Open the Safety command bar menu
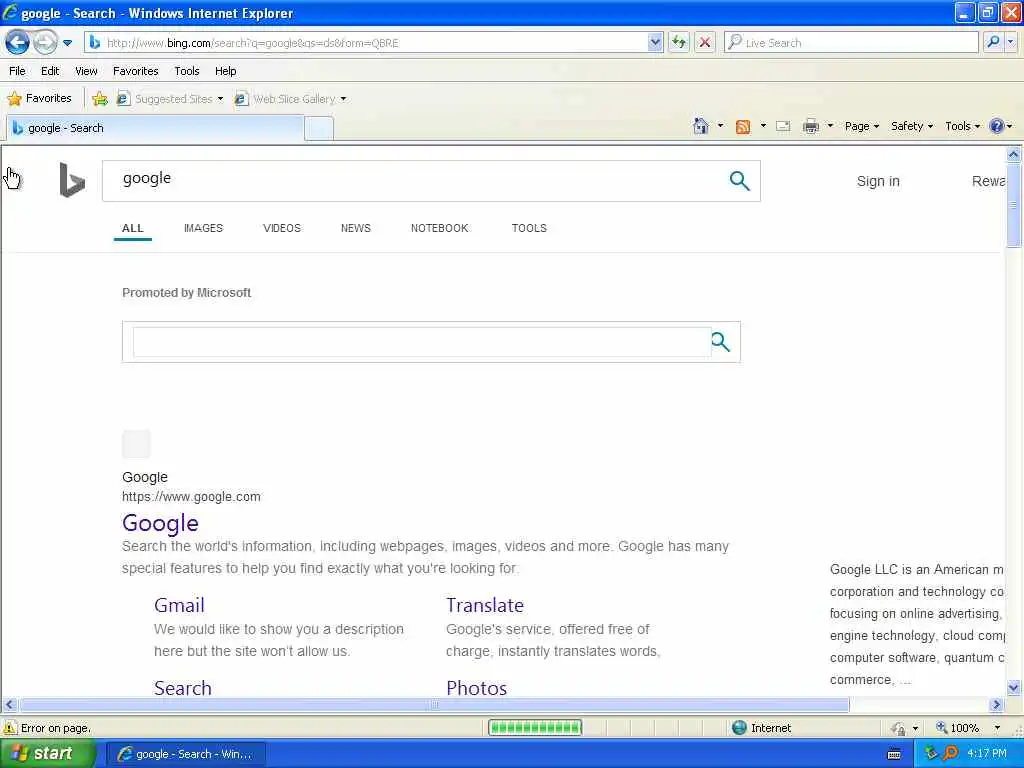This screenshot has width=1024, height=768. (x=912, y=126)
